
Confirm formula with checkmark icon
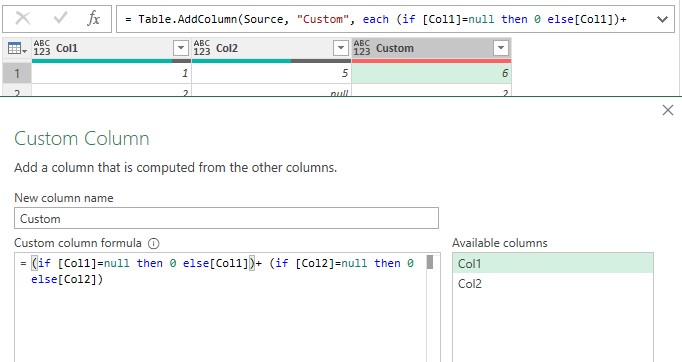coord(60,18)
